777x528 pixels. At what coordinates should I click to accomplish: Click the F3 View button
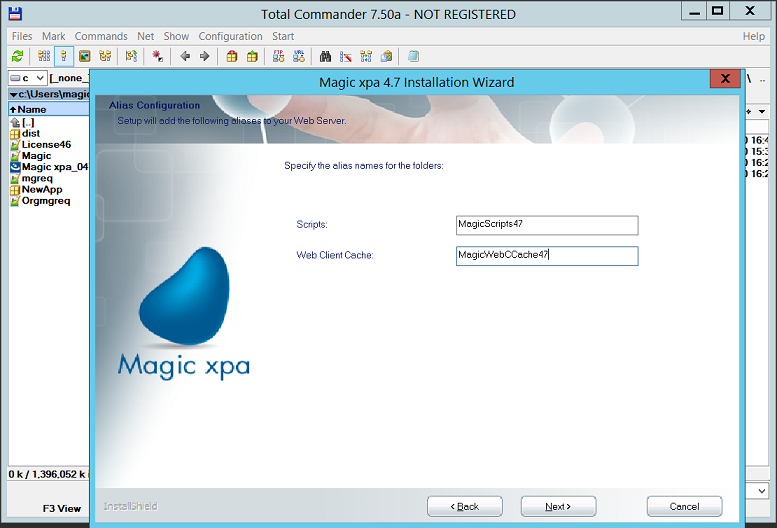coord(61,508)
